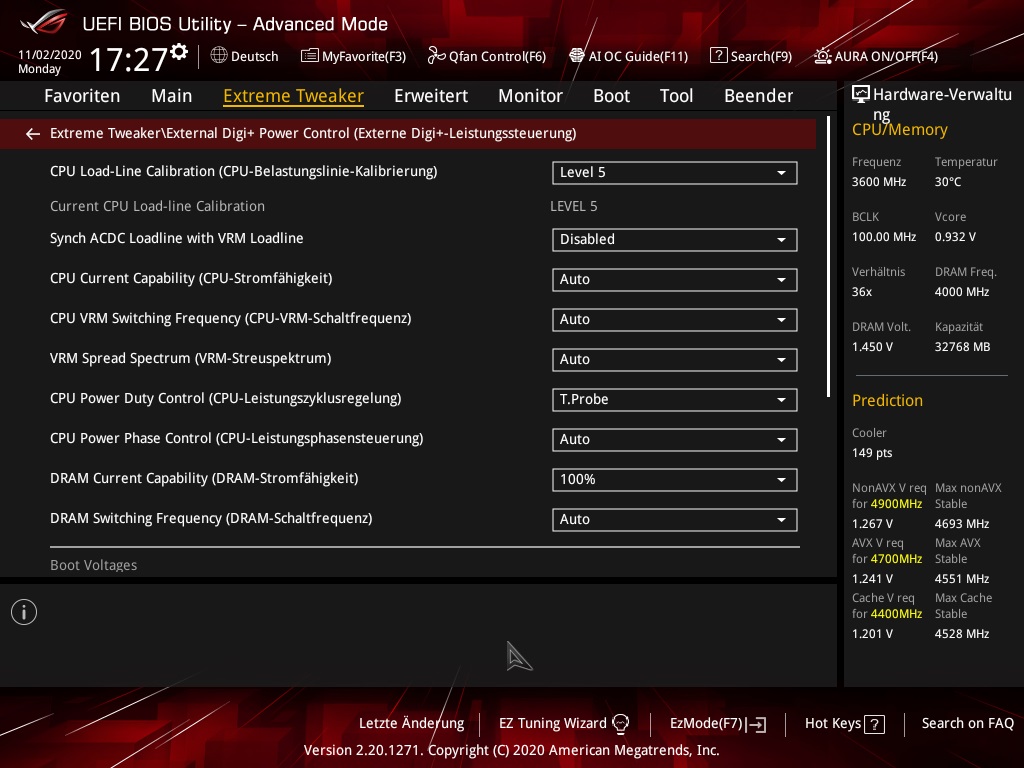Open the Beender tab

[758, 96]
